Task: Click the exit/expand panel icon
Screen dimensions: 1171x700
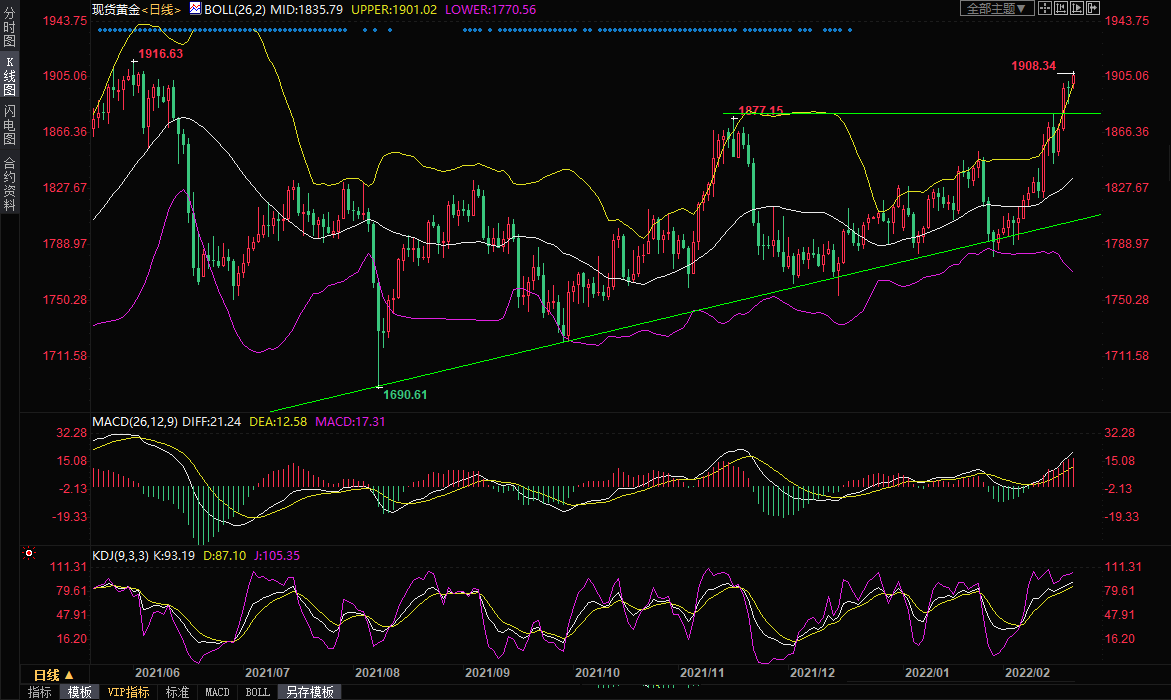Action: [1093, 8]
